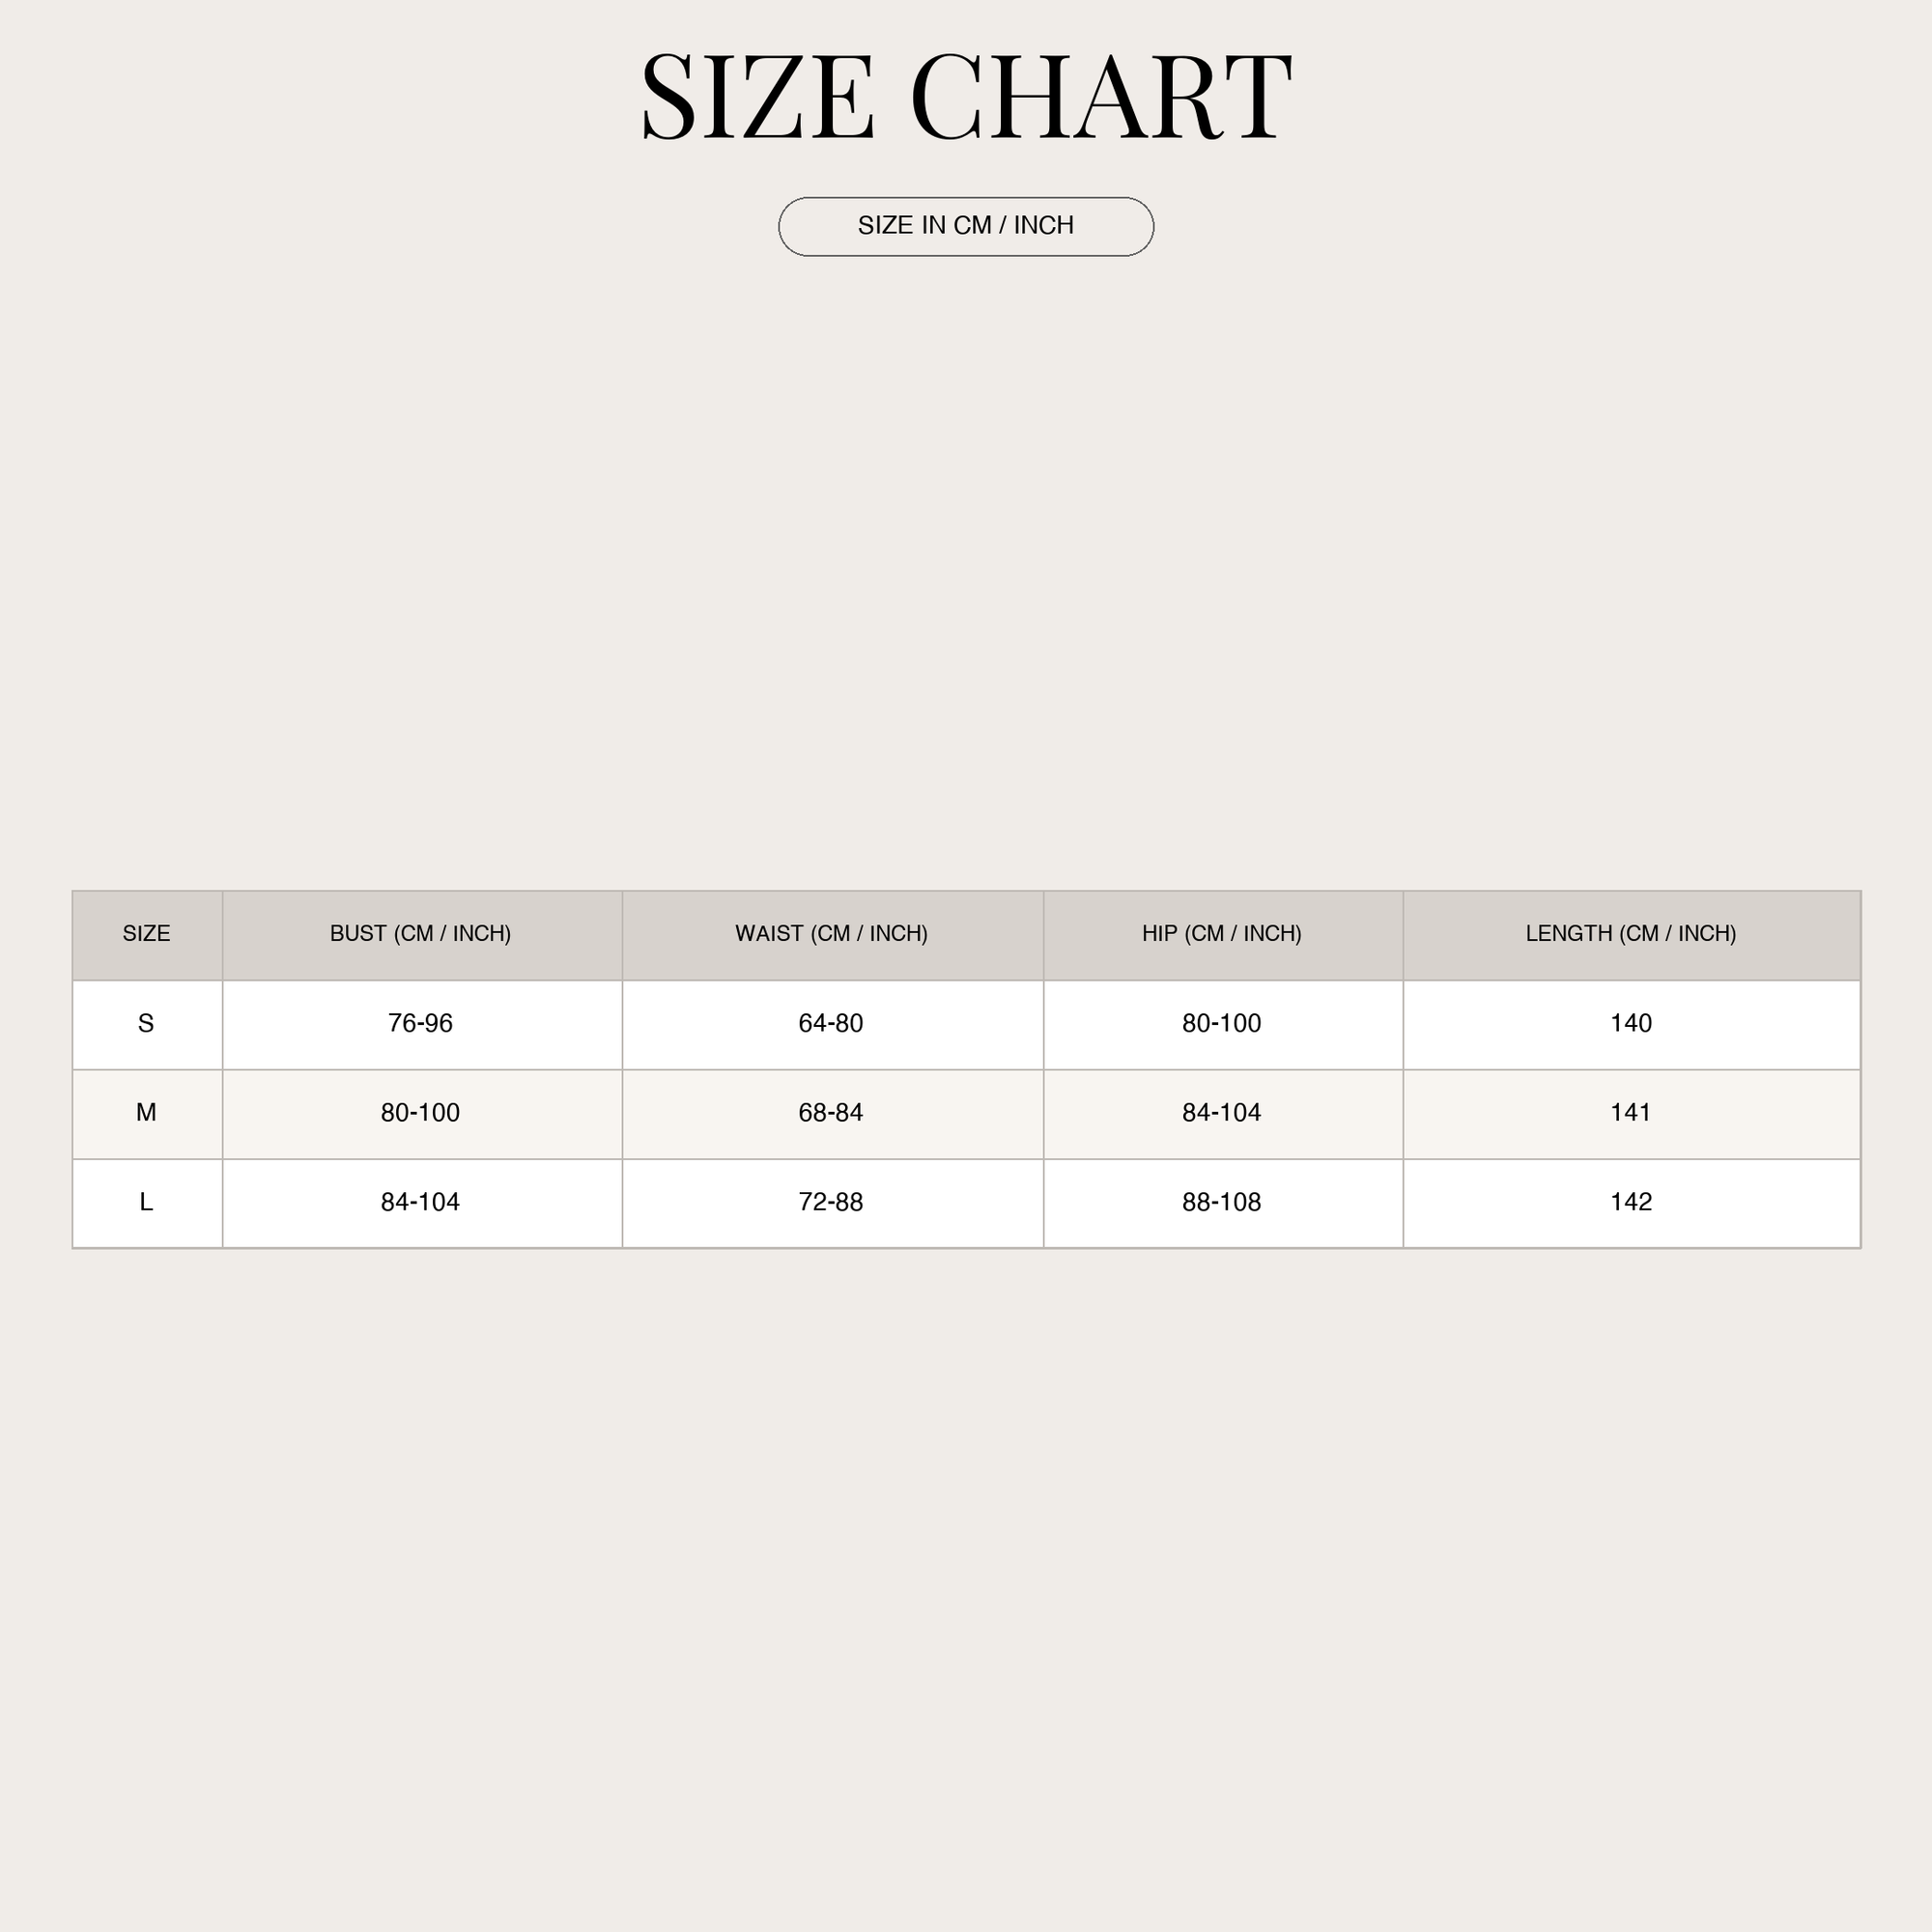
Task: Click the 142 length cell
Action: 1631,1202
